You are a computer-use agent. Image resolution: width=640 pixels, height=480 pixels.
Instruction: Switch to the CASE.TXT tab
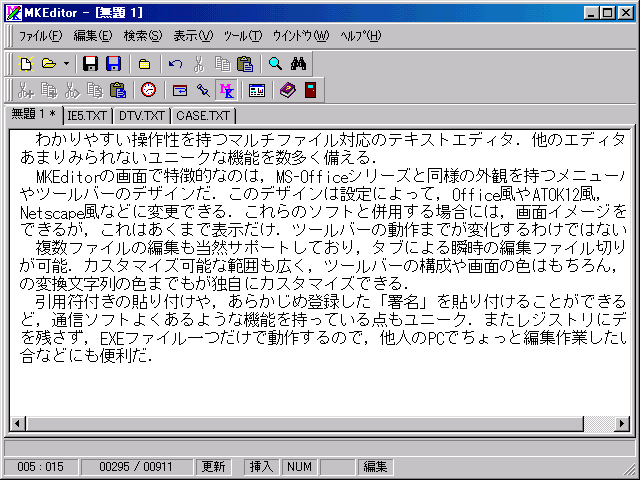203,116
